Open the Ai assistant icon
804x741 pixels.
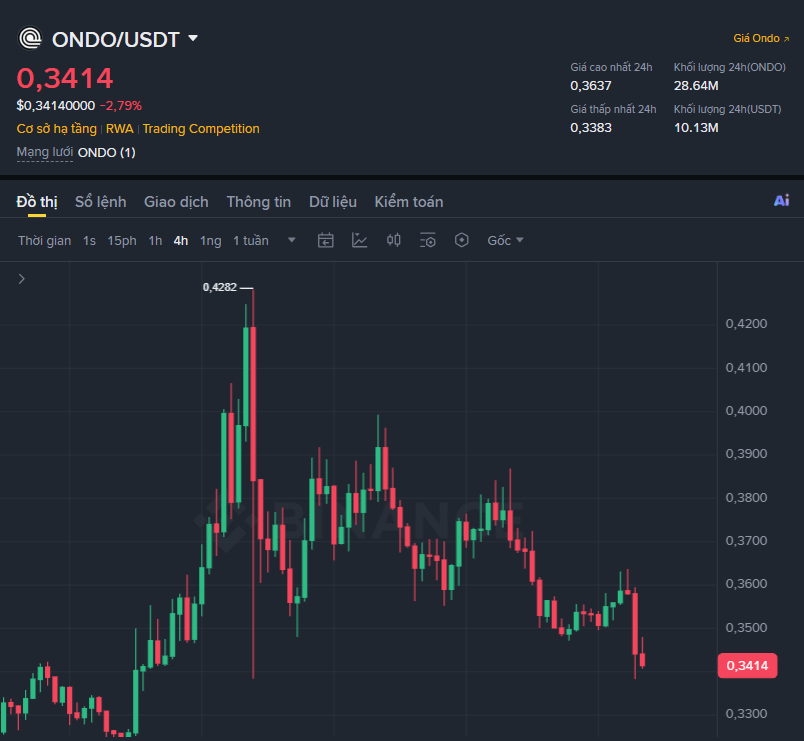pyautogui.click(x=781, y=201)
